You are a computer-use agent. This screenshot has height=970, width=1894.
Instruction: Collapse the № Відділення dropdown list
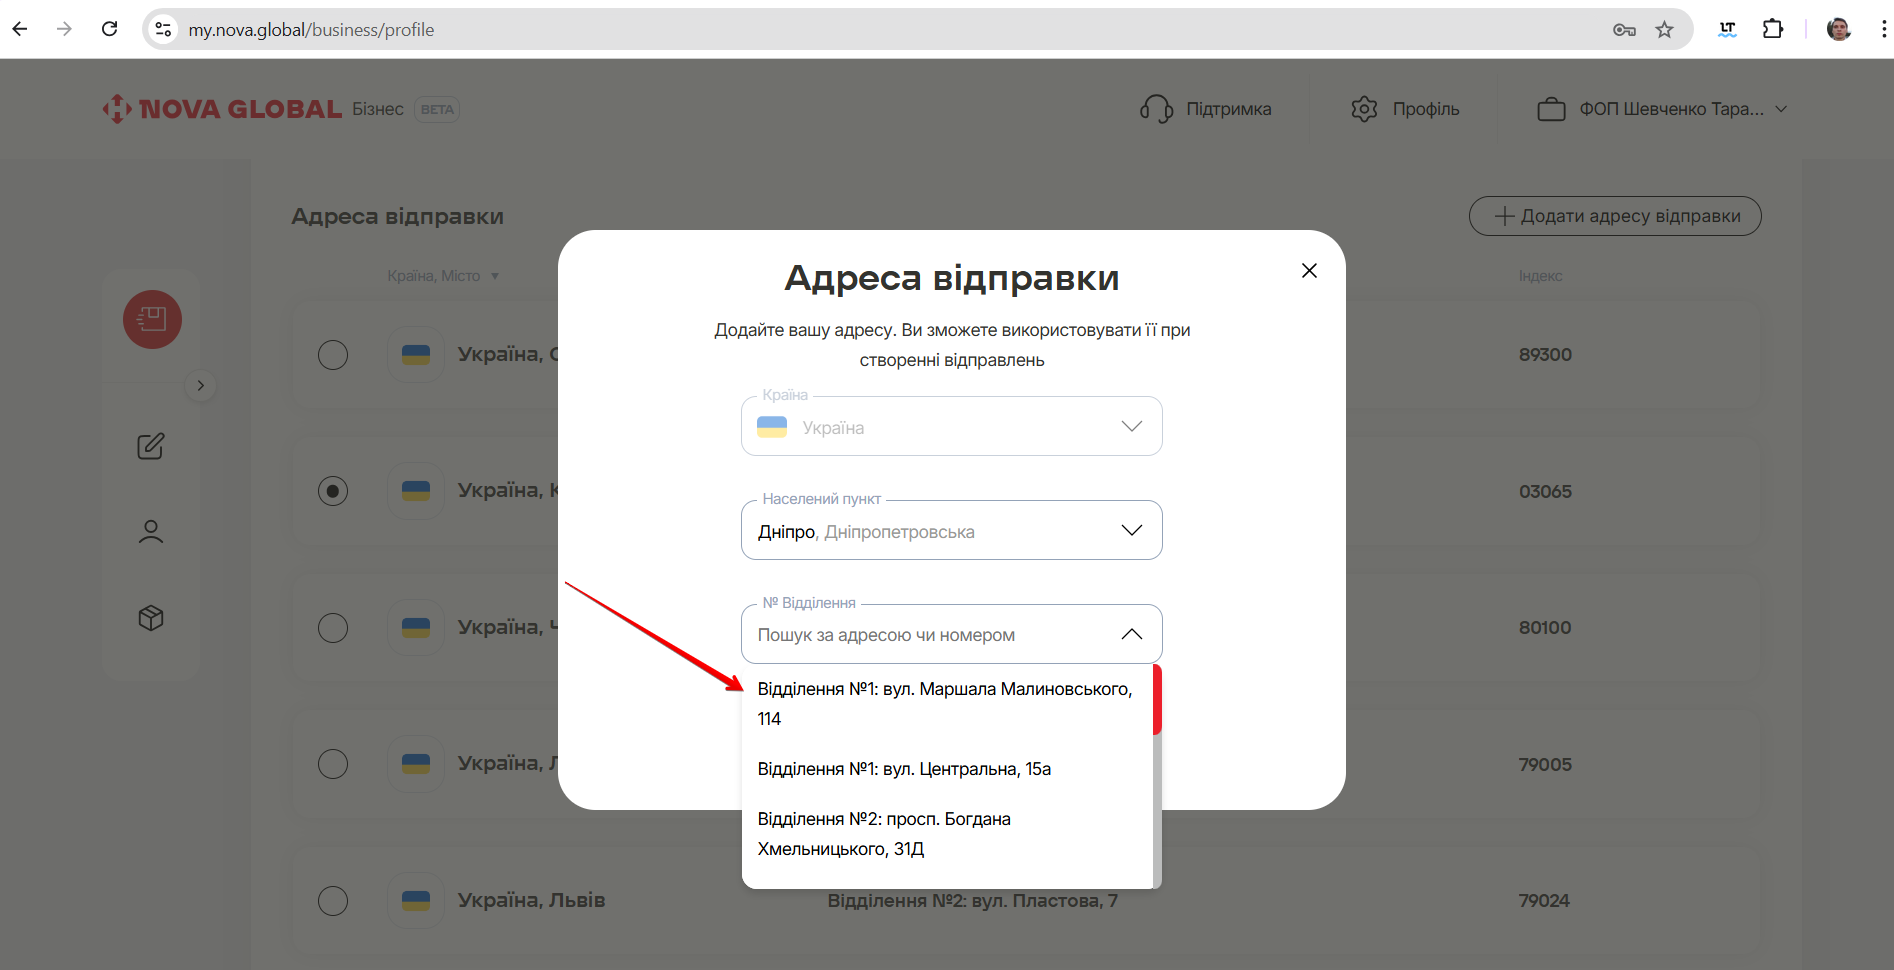click(x=1131, y=634)
